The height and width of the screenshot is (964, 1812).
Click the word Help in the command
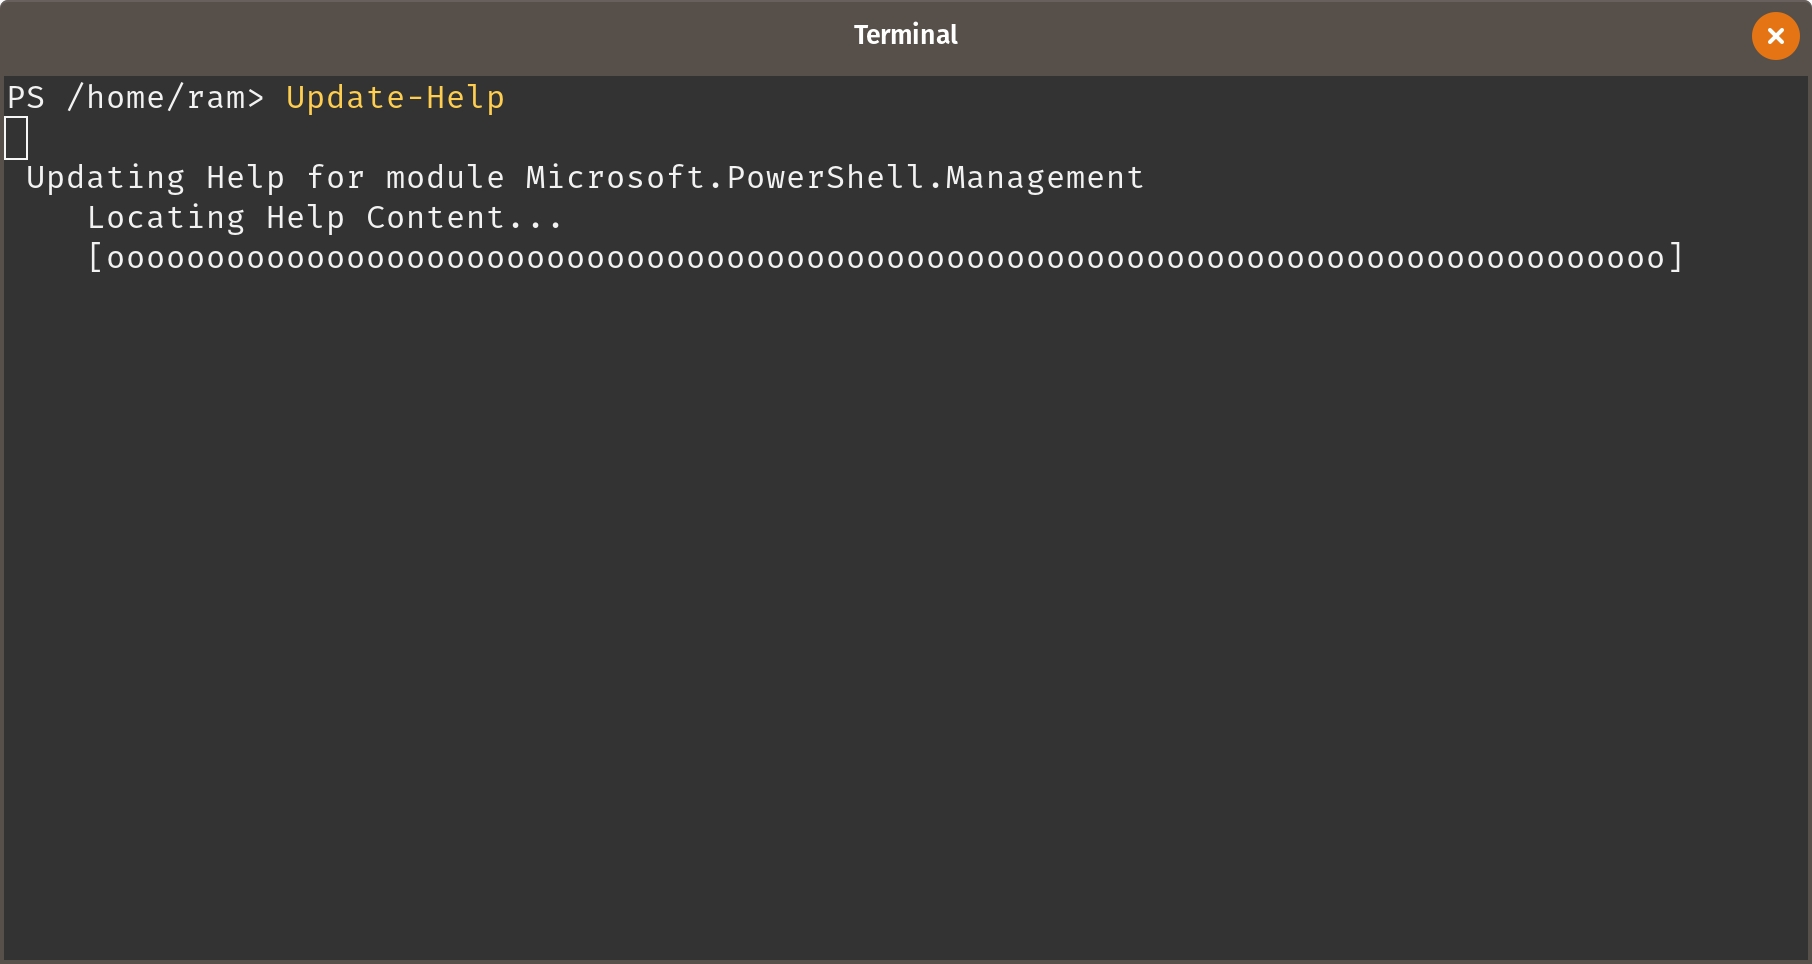pyautogui.click(x=465, y=98)
